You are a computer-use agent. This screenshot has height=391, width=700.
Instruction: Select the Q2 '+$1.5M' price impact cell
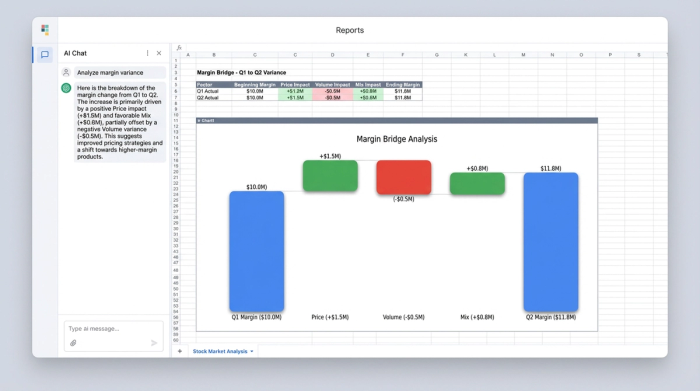click(295, 97)
